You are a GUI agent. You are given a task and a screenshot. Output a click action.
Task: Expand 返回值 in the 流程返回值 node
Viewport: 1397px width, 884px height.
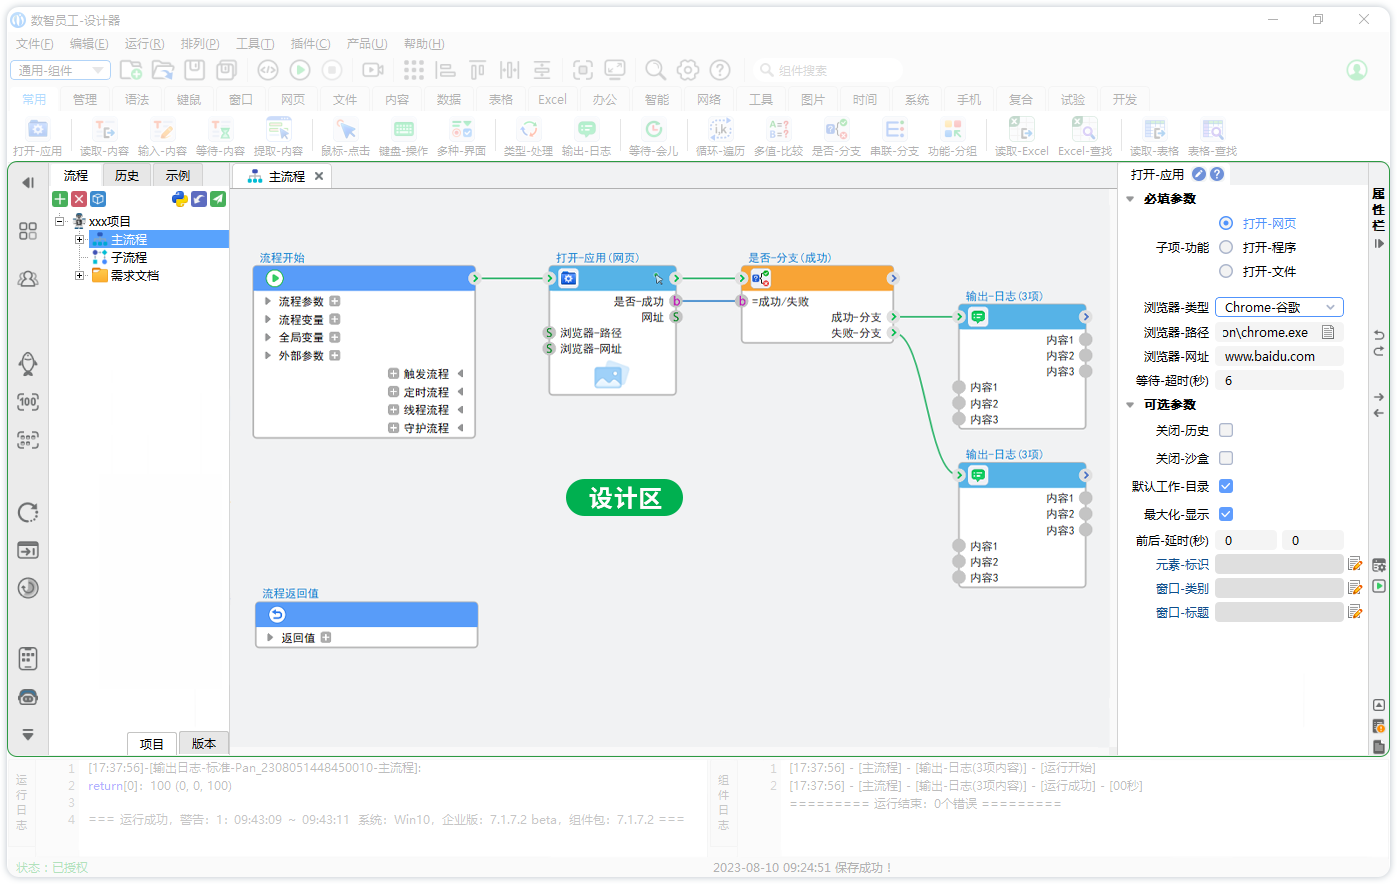click(x=270, y=637)
